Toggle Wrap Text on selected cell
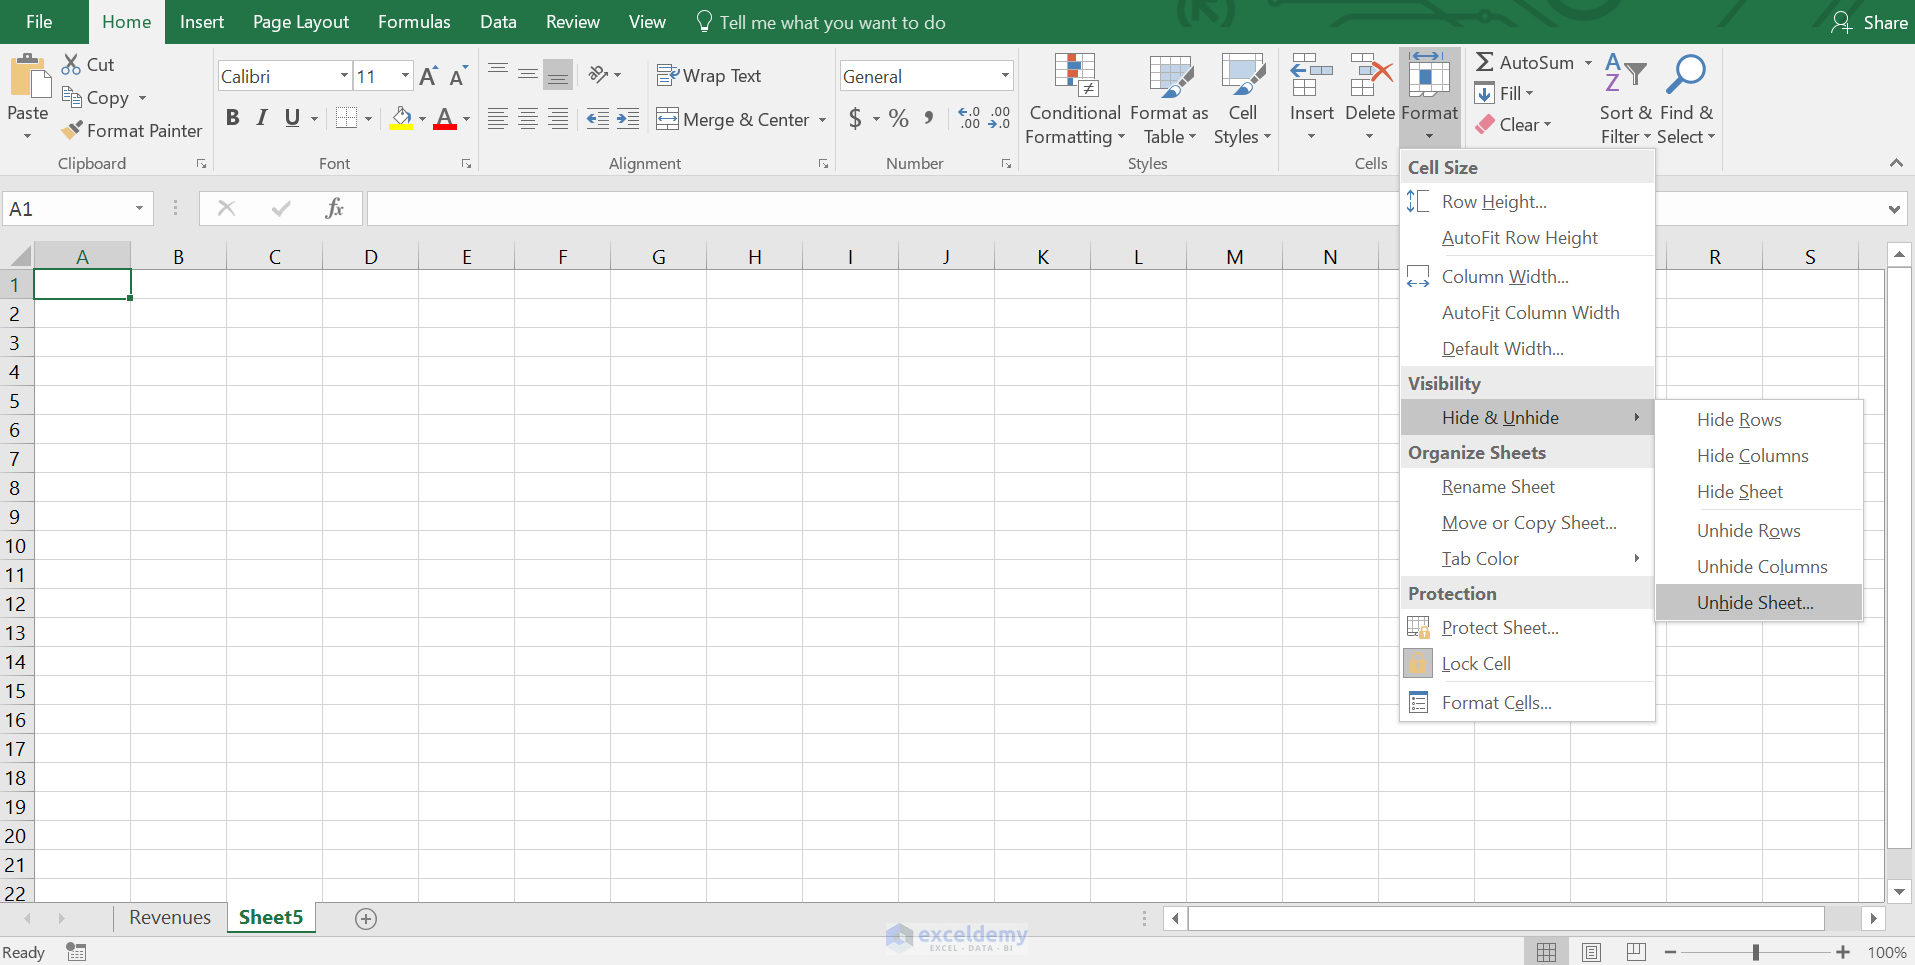Viewport: 1915px width, 965px height. click(709, 76)
